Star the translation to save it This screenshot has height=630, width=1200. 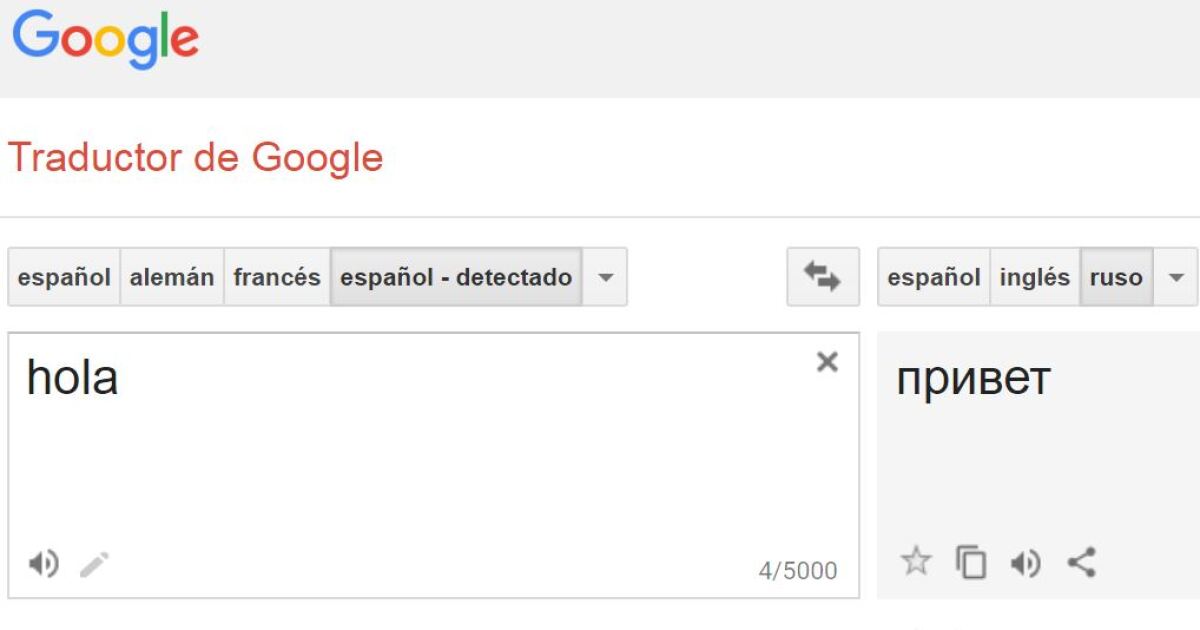point(915,562)
